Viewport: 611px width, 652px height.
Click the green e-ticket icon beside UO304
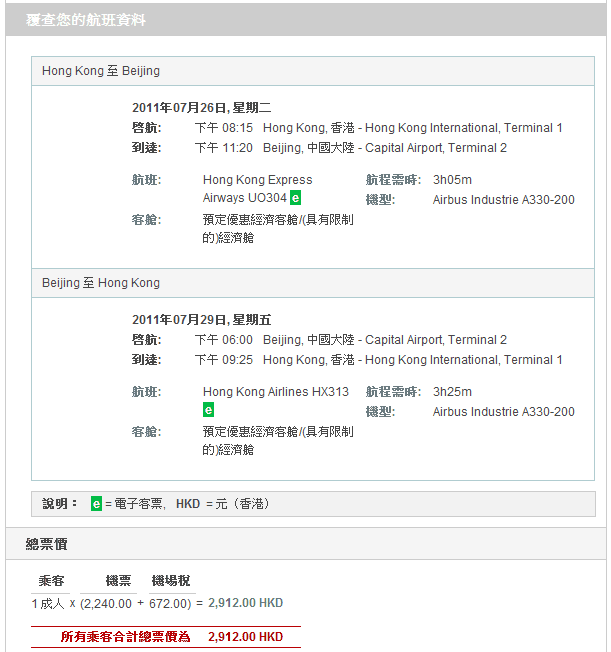pyautogui.click(x=295, y=198)
